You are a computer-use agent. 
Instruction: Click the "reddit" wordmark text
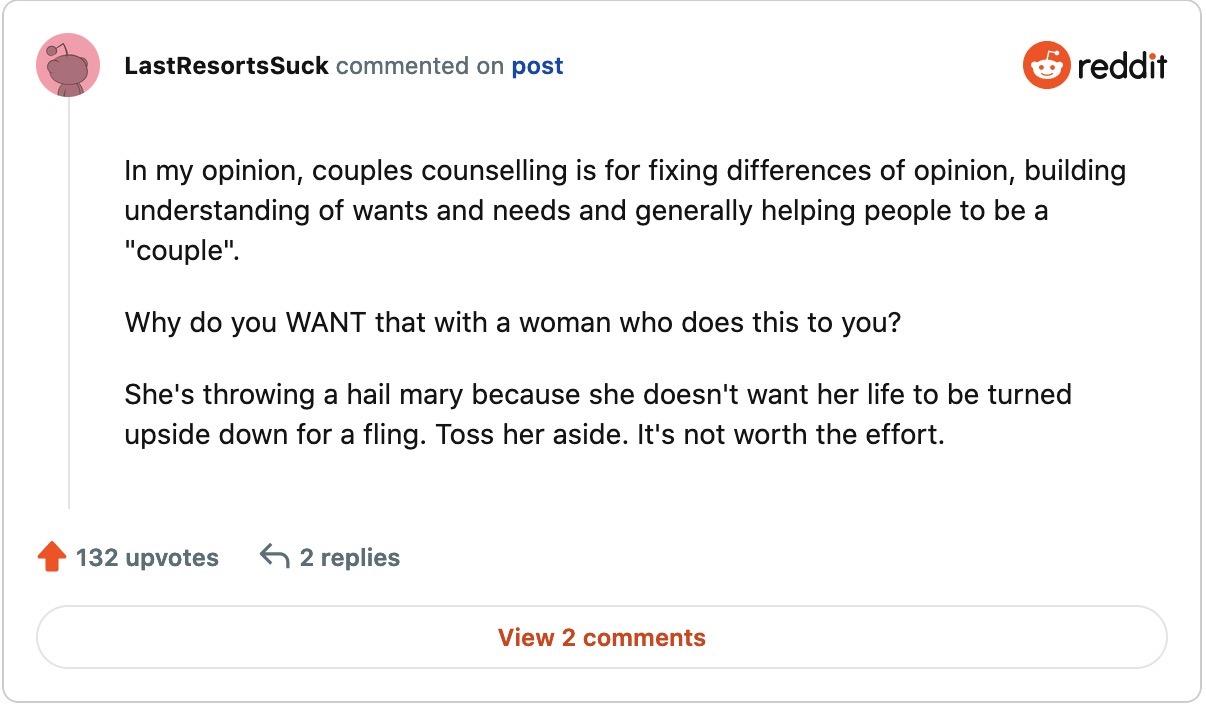coord(1122,67)
